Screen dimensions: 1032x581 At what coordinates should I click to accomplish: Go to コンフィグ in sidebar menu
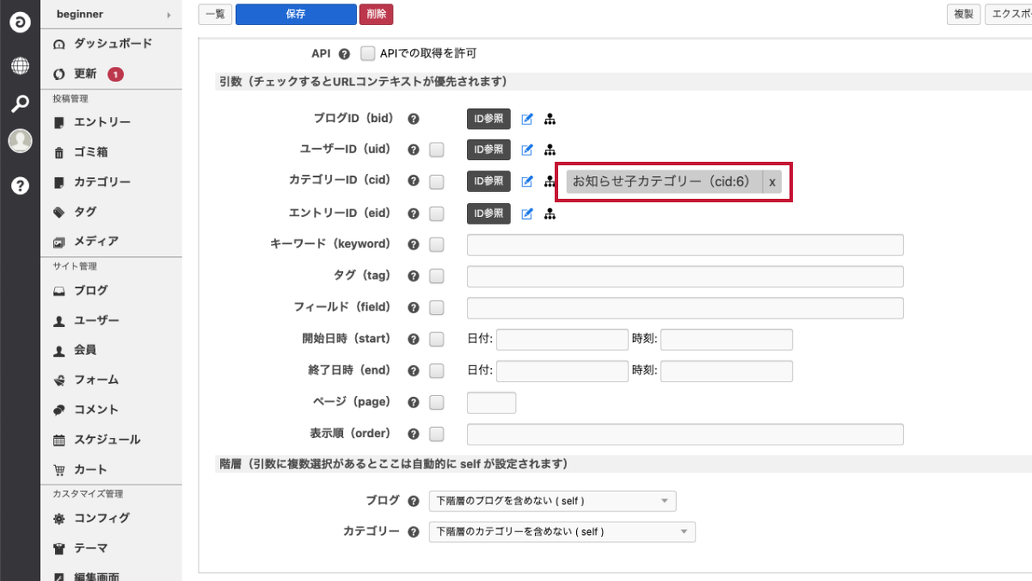101,518
